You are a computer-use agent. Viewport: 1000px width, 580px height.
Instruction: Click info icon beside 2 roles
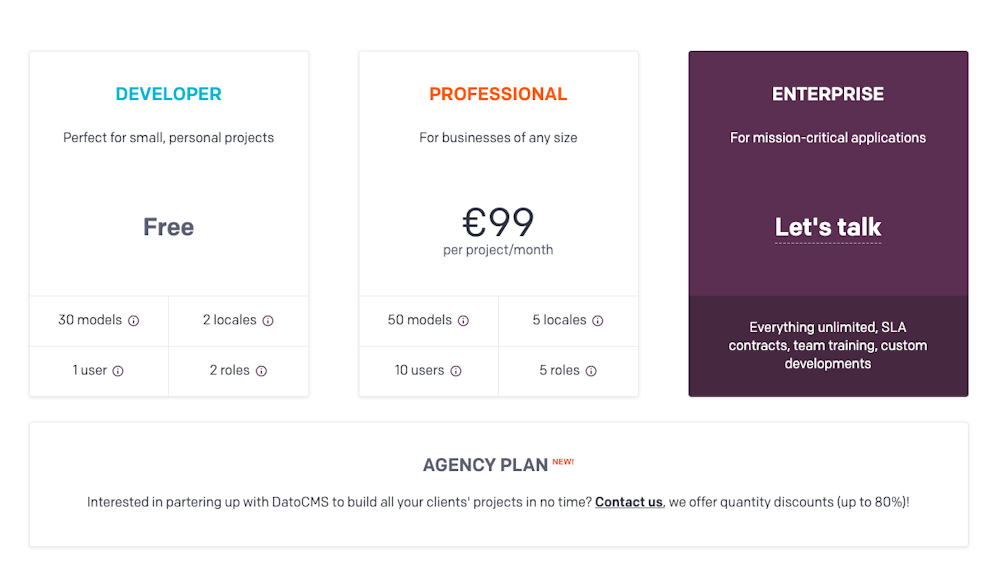261,371
